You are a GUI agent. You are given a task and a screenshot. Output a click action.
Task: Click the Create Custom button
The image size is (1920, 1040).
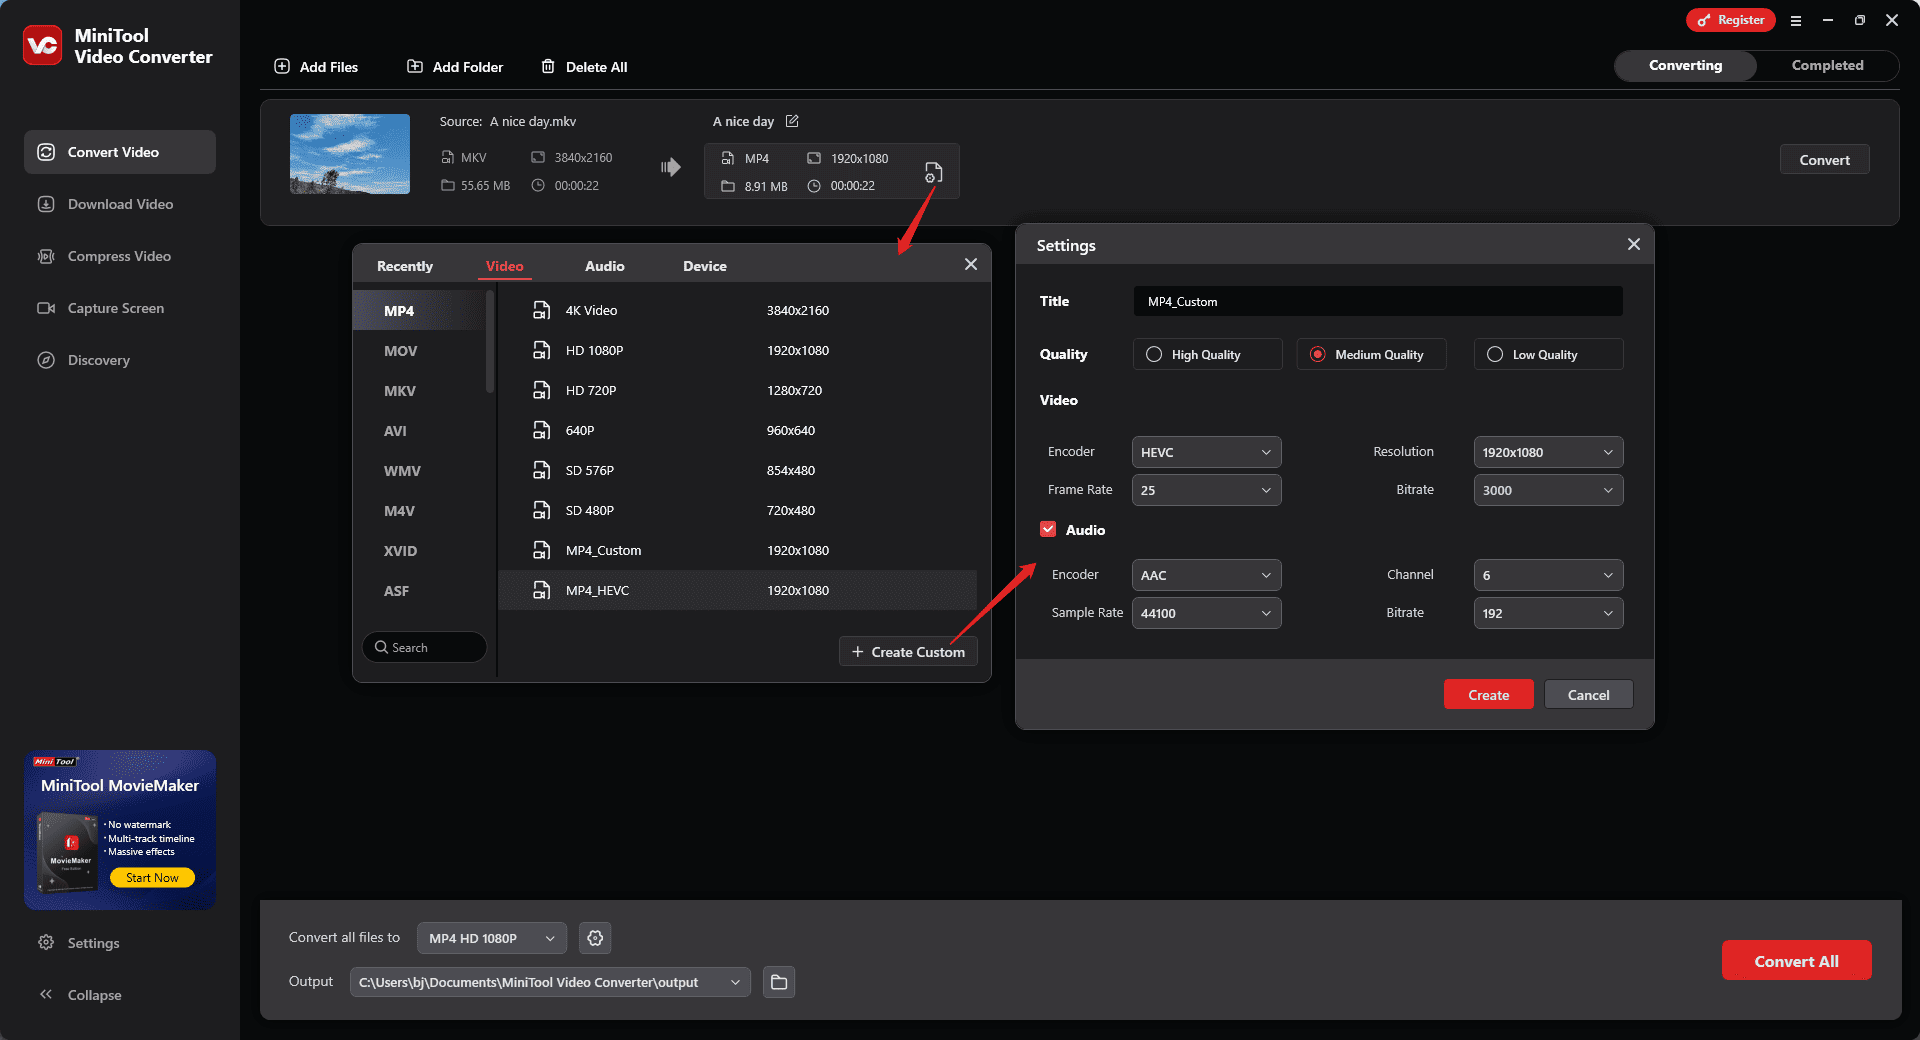[x=908, y=652]
